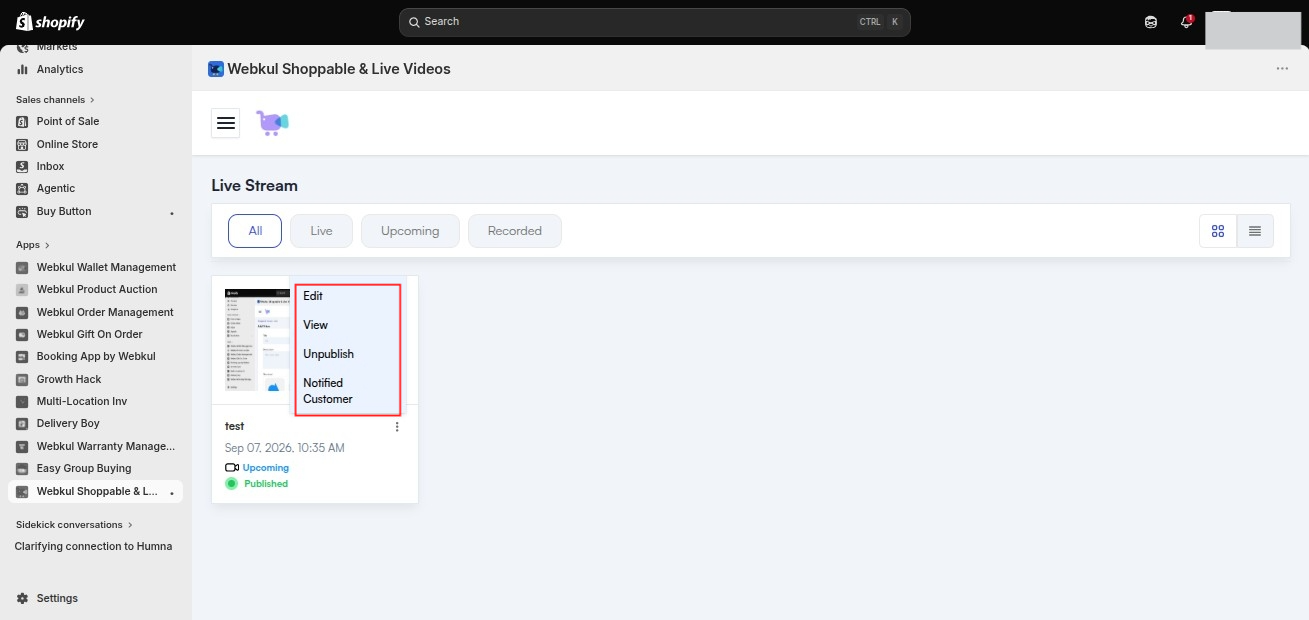Click the Online Store icon

coord(22,144)
